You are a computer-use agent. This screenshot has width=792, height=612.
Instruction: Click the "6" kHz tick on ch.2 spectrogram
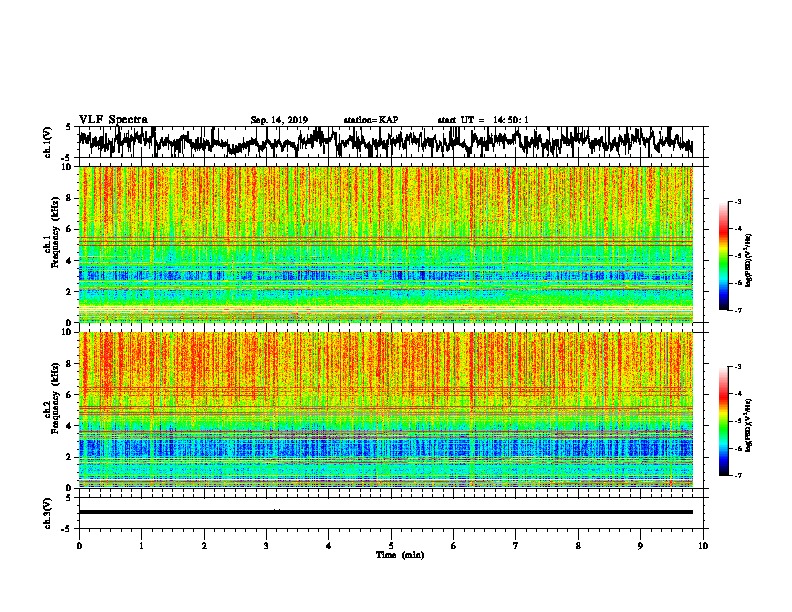point(70,394)
